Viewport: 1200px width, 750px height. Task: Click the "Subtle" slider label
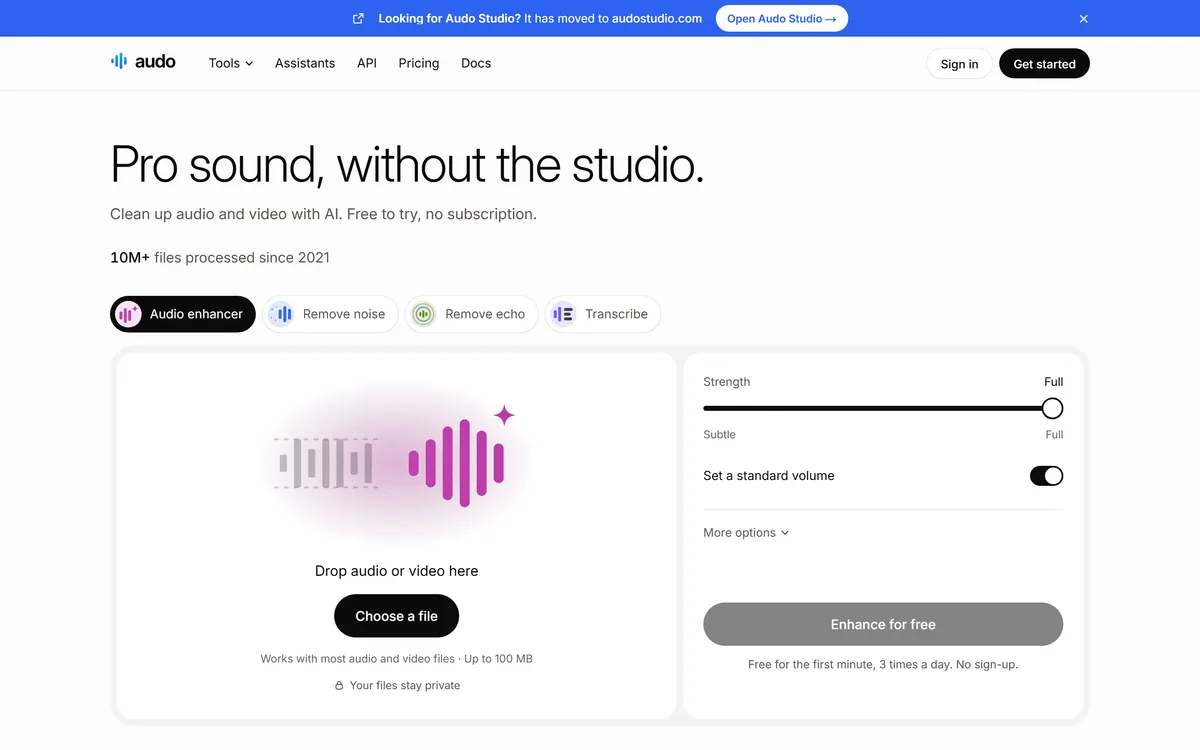719,435
